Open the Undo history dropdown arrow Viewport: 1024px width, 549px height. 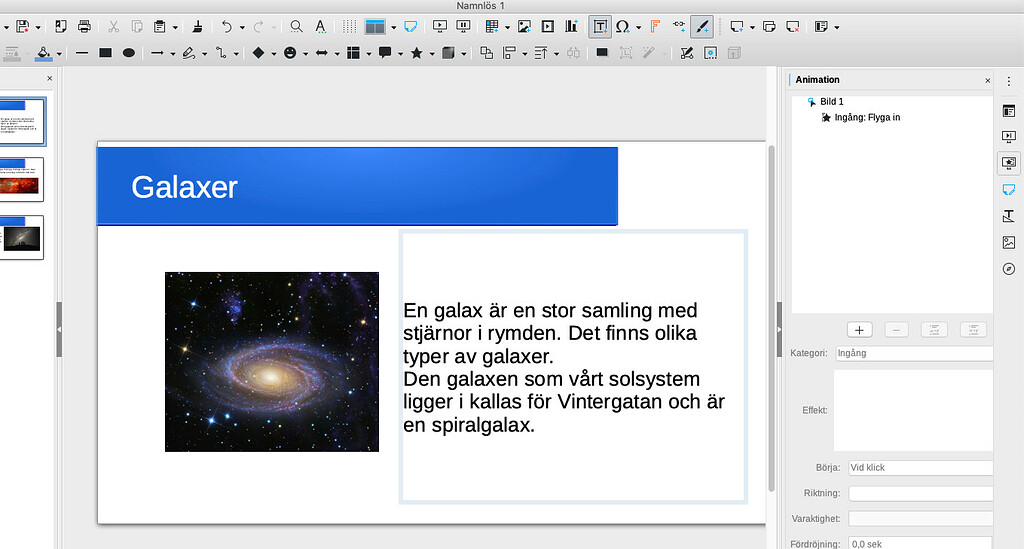click(x=242, y=27)
